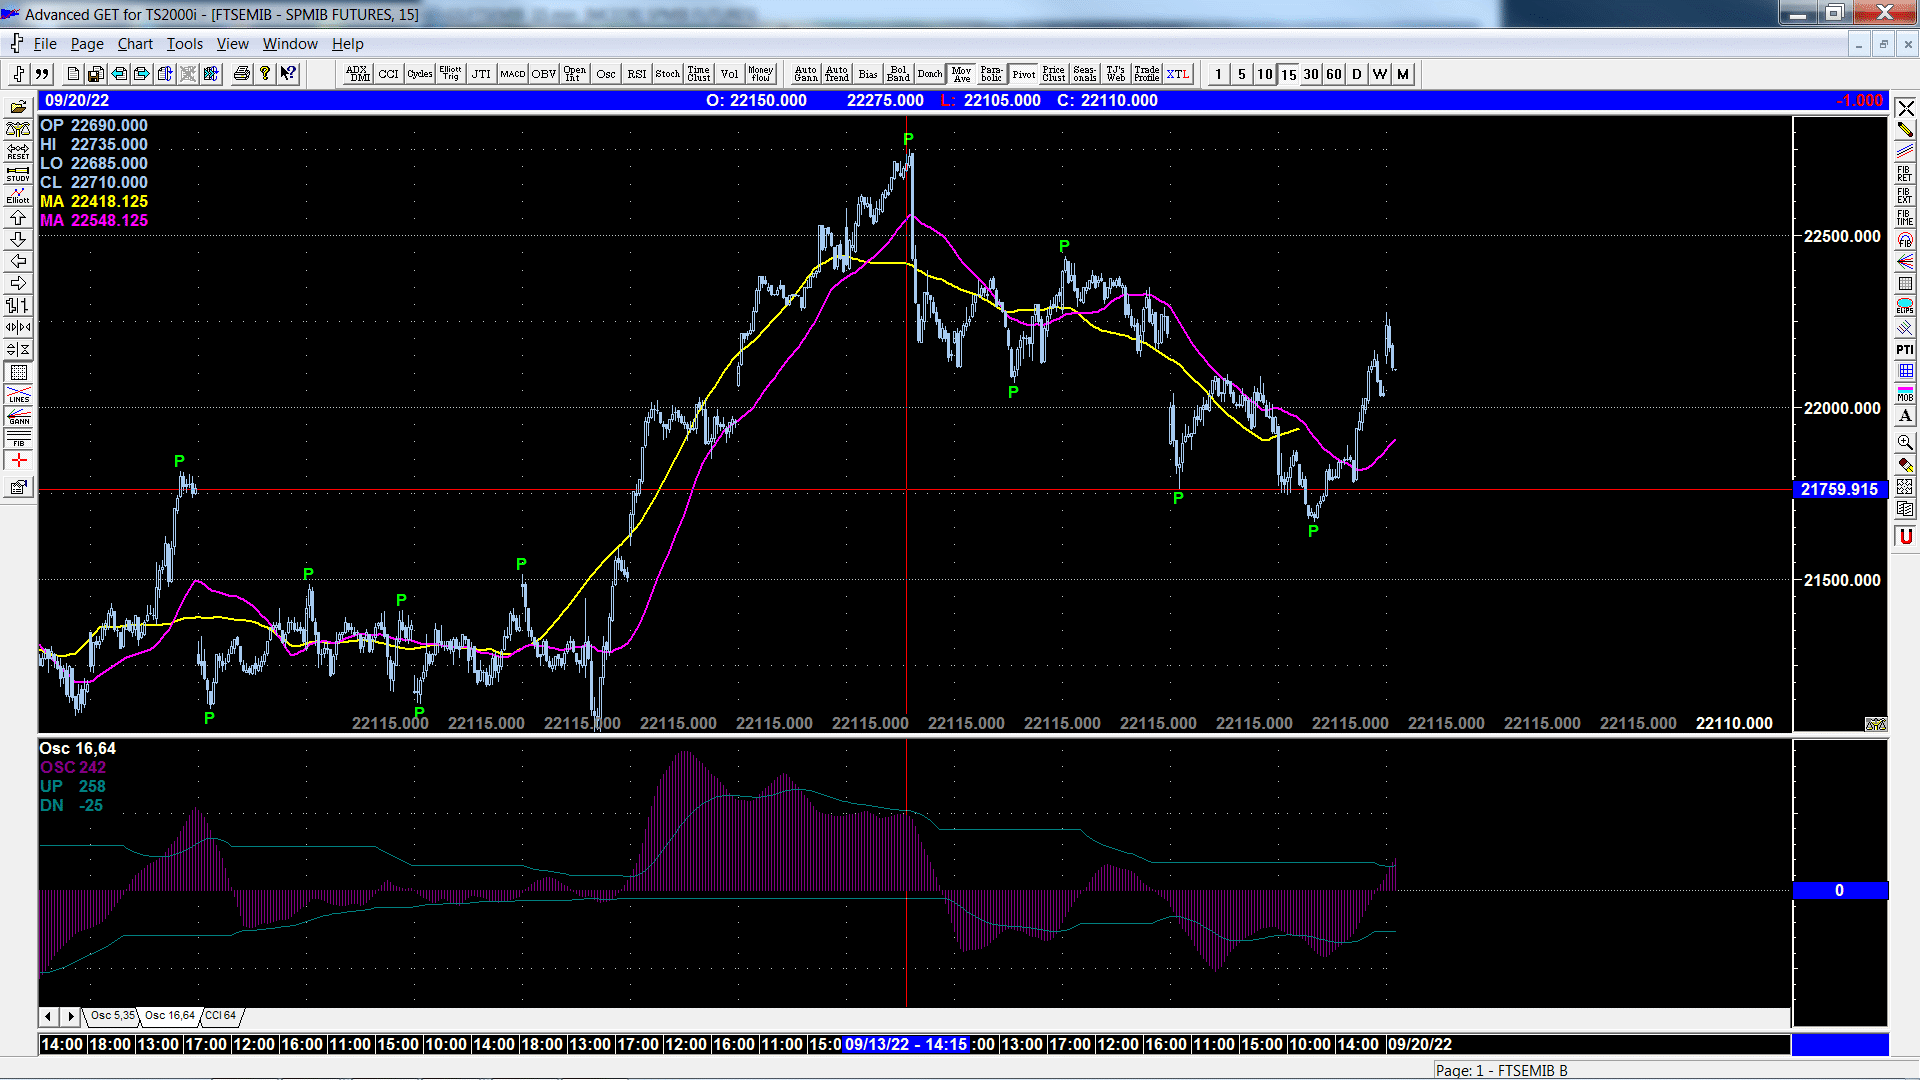
Task: Toggle the XTL indicator button
Action: tap(1178, 74)
